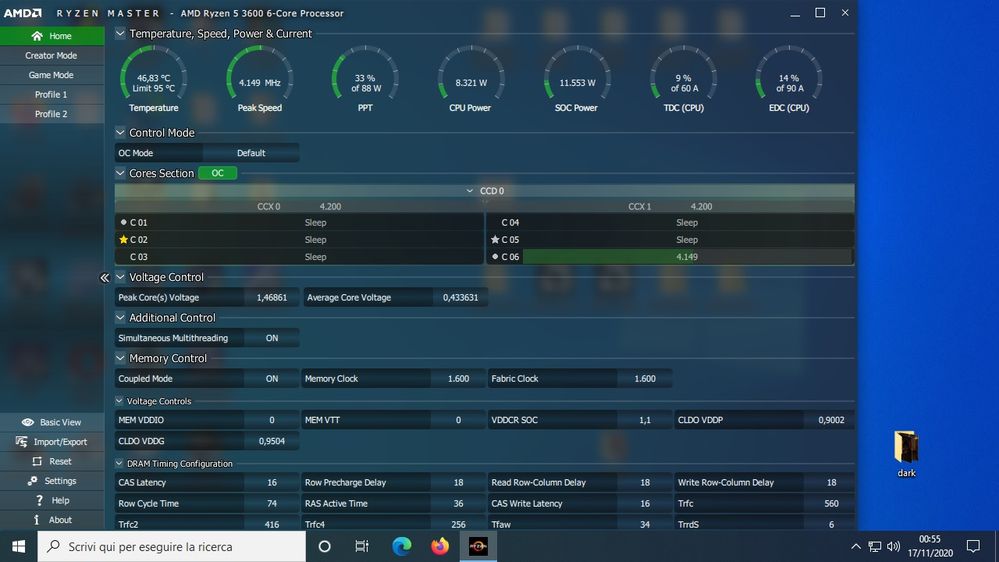This screenshot has width=999, height=562.
Task: Click CLDO VDDP value 0,9002
Action: point(831,420)
